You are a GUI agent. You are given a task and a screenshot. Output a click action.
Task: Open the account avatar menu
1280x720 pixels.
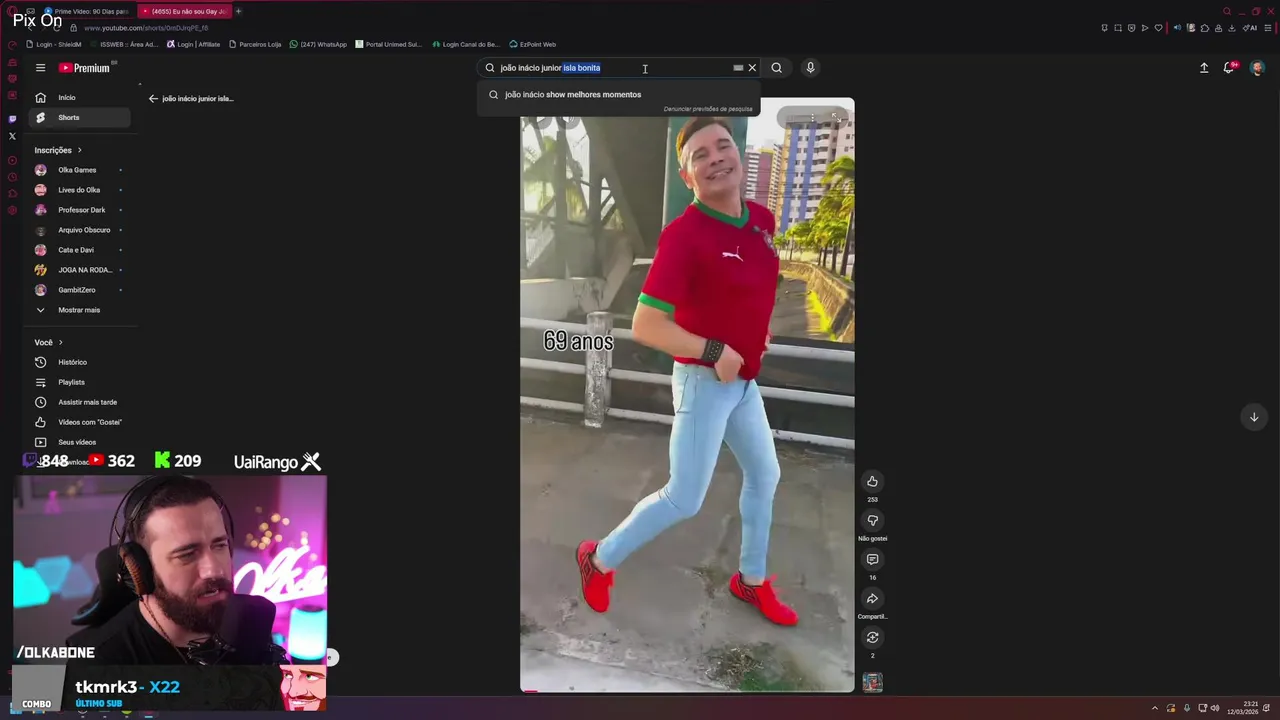tap(1257, 68)
